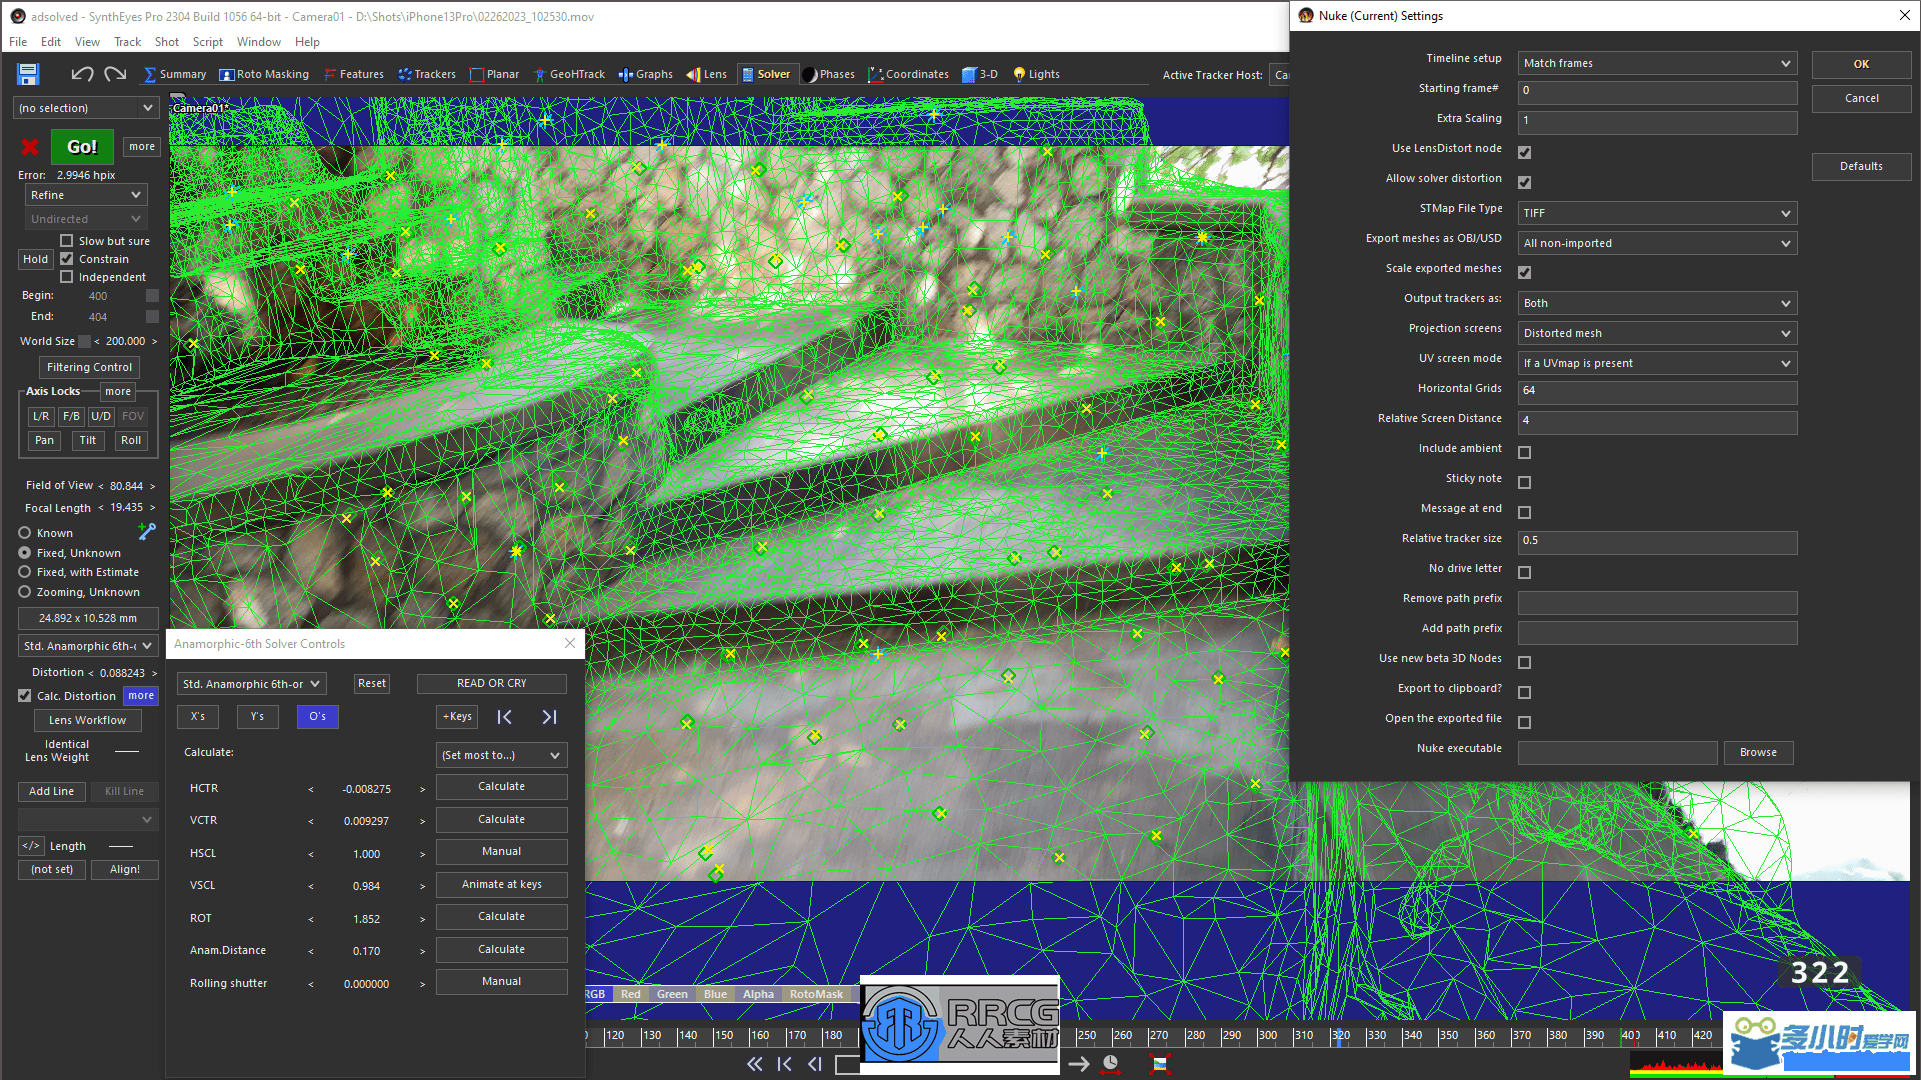Click the right arrow playback icon
The height and width of the screenshot is (1080, 1921).
pos(1079,1064)
